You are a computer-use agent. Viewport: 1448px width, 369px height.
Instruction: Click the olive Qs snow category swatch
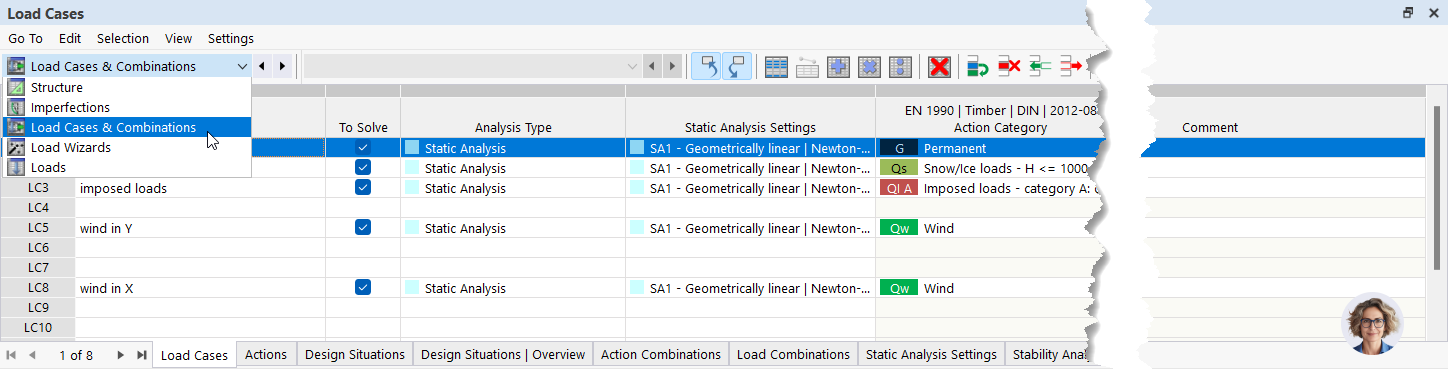pyautogui.click(x=899, y=168)
